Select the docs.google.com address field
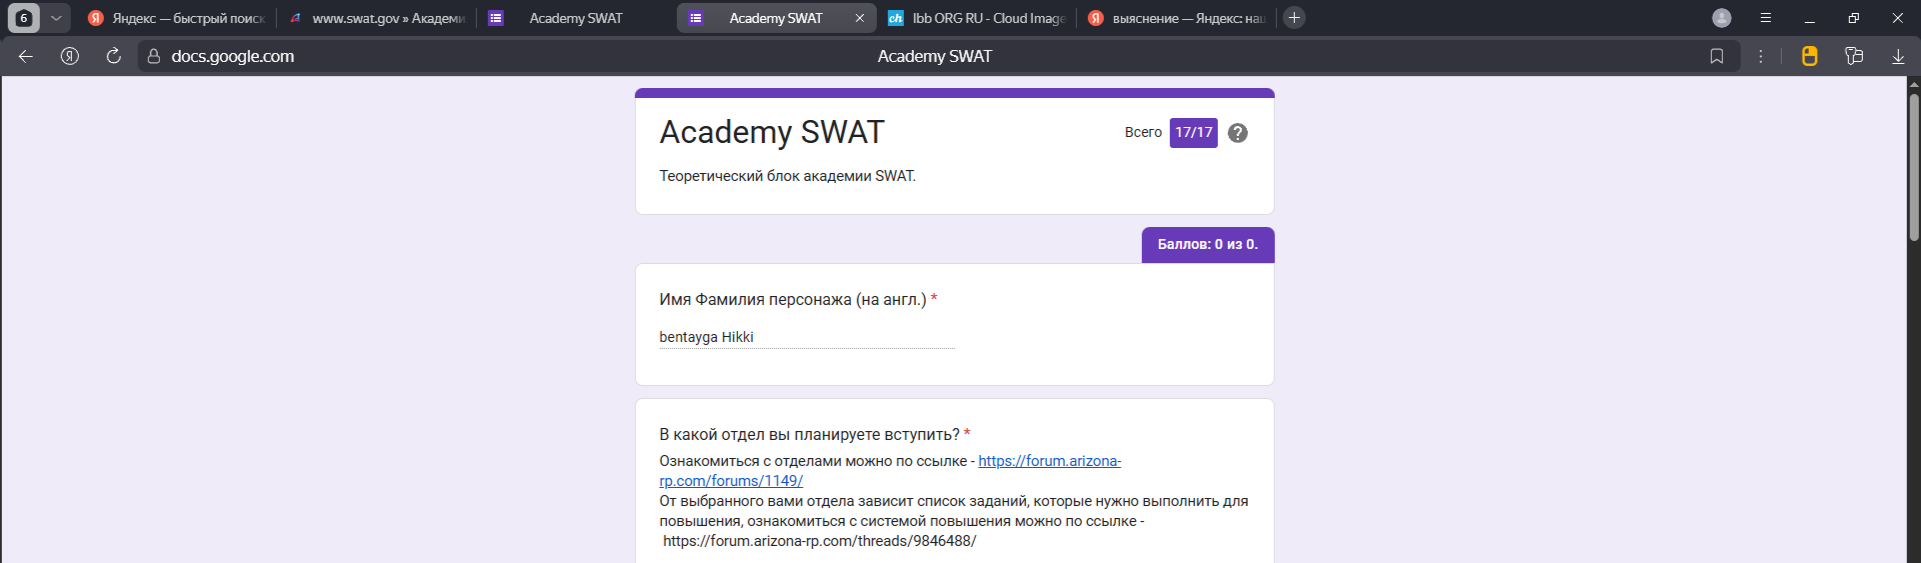Viewport: 1921px width, 563px height. [x=232, y=56]
